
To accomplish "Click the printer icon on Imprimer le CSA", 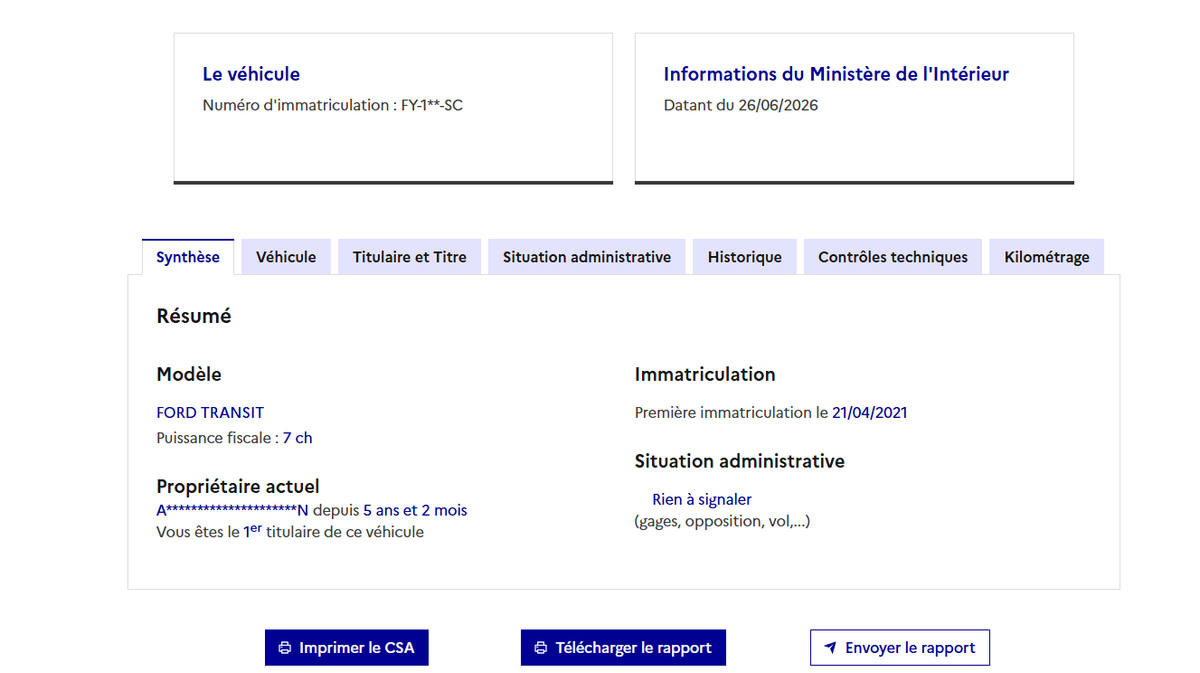I will point(285,648).
